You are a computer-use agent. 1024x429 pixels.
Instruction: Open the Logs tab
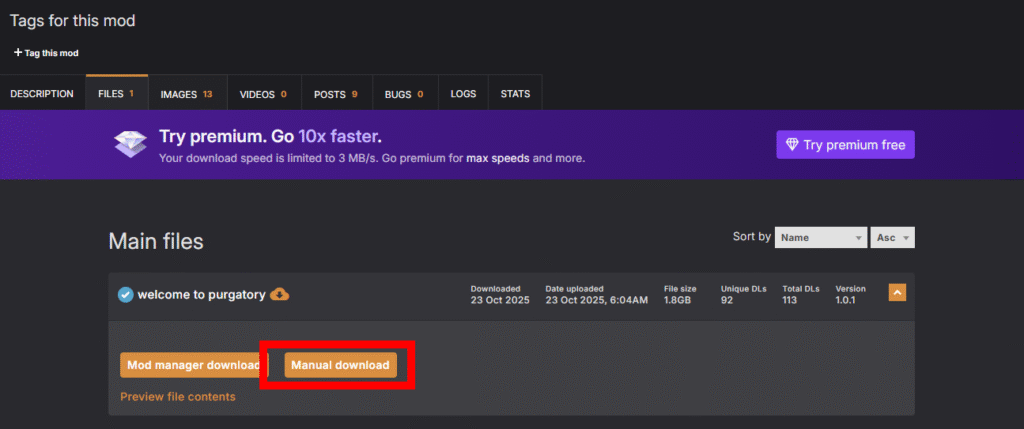click(x=463, y=94)
